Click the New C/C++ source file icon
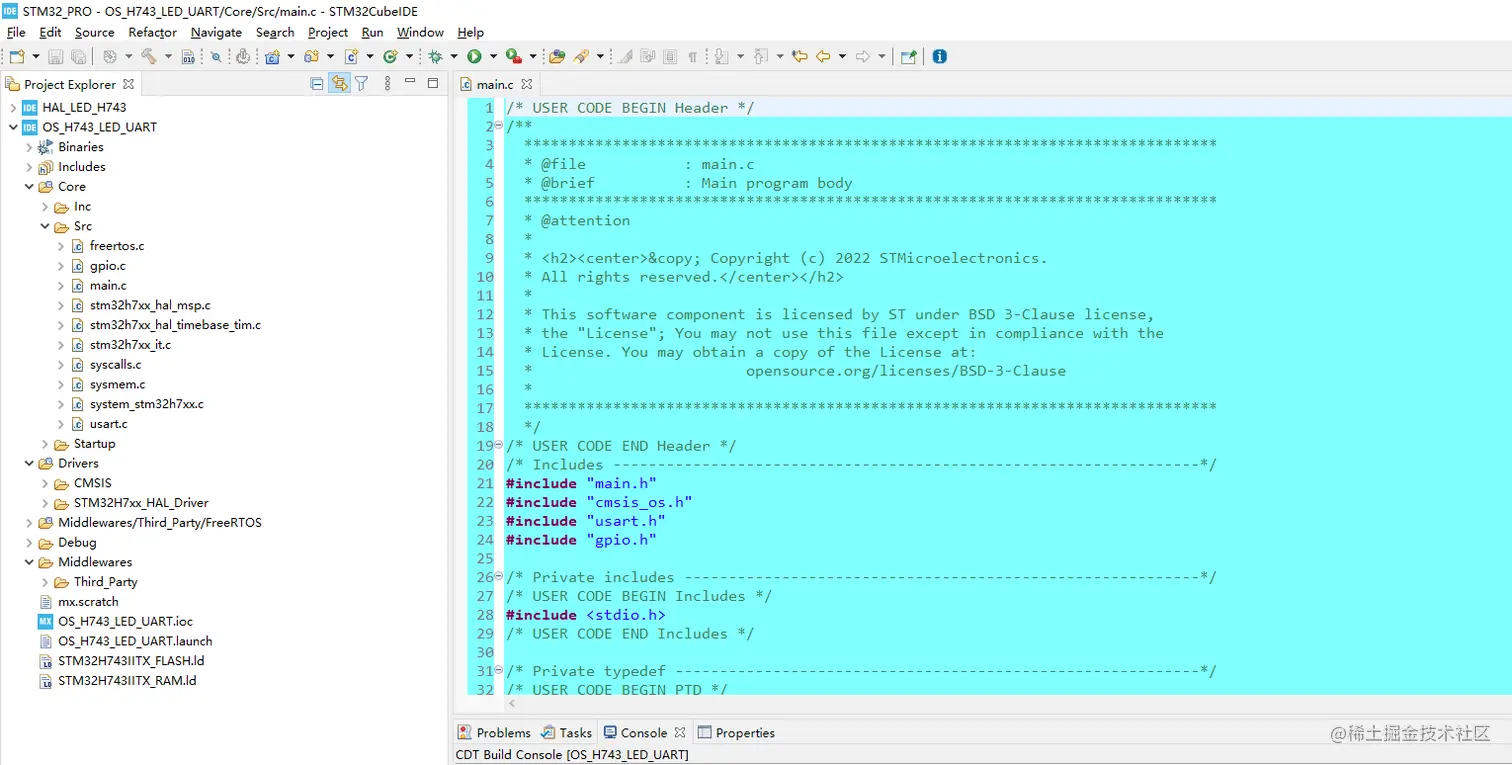 click(x=352, y=57)
